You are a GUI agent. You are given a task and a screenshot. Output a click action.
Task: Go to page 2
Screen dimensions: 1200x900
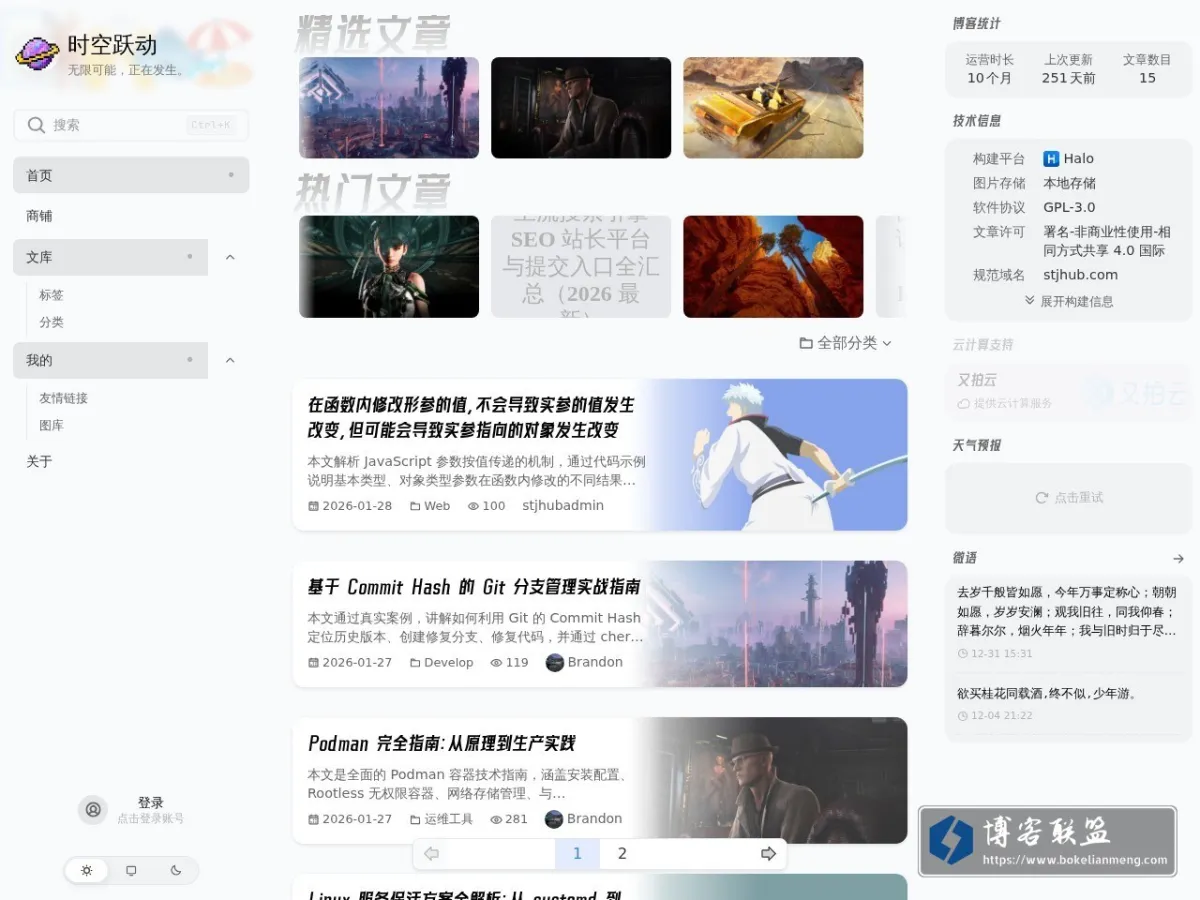(622, 854)
